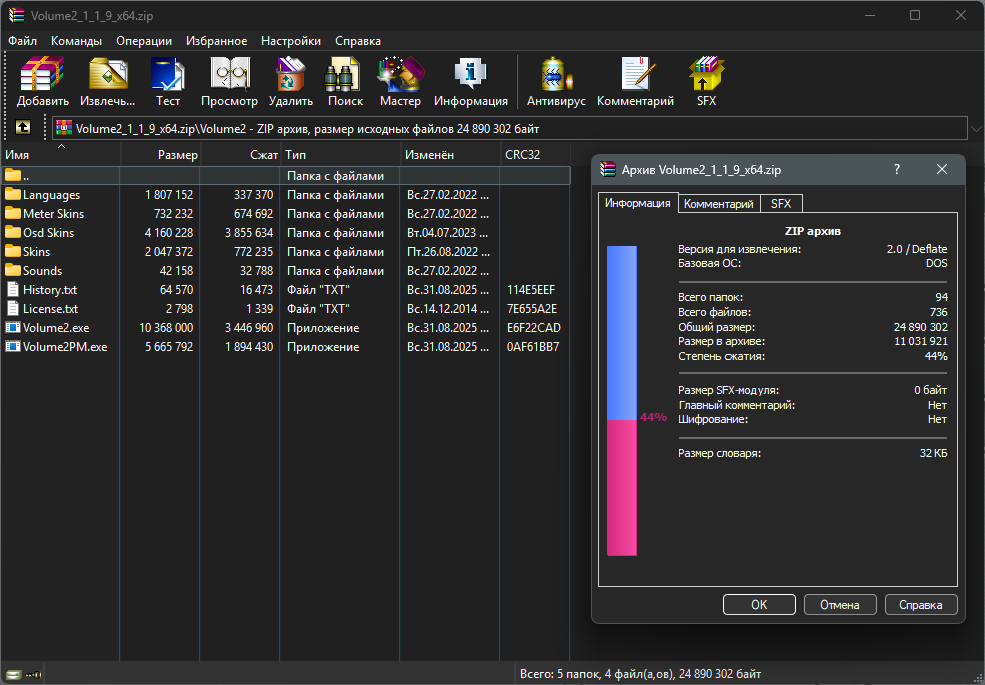Open the Избранное menu
This screenshot has width=985, height=685.
click(217, 41)
